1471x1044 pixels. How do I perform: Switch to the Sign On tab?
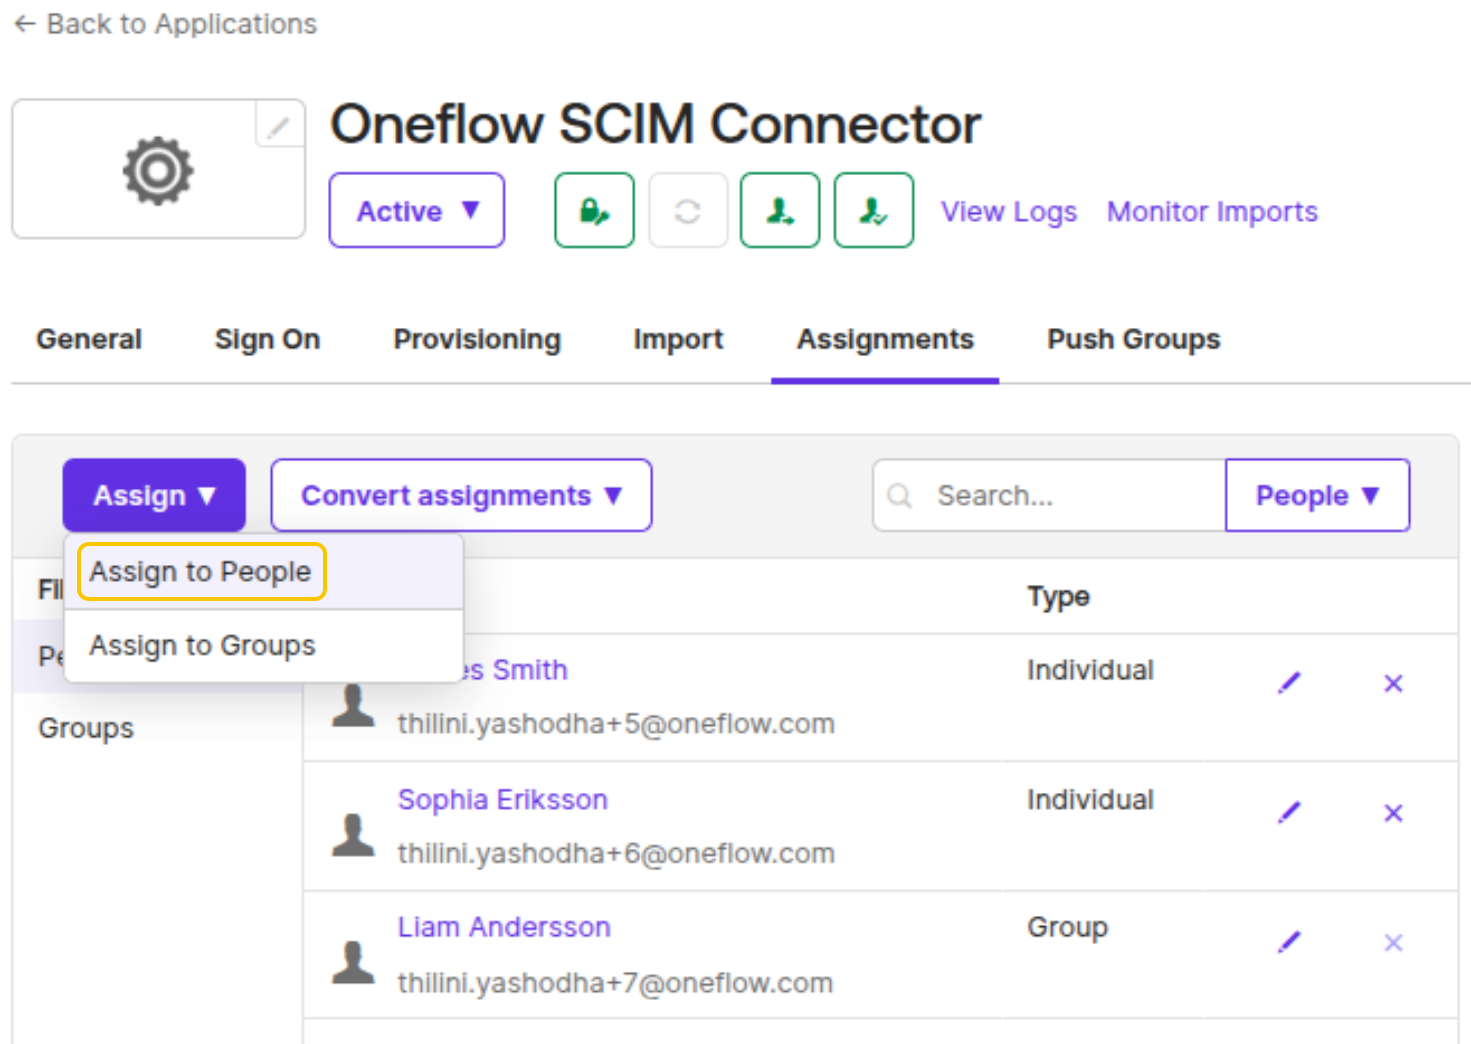(267, 340)
